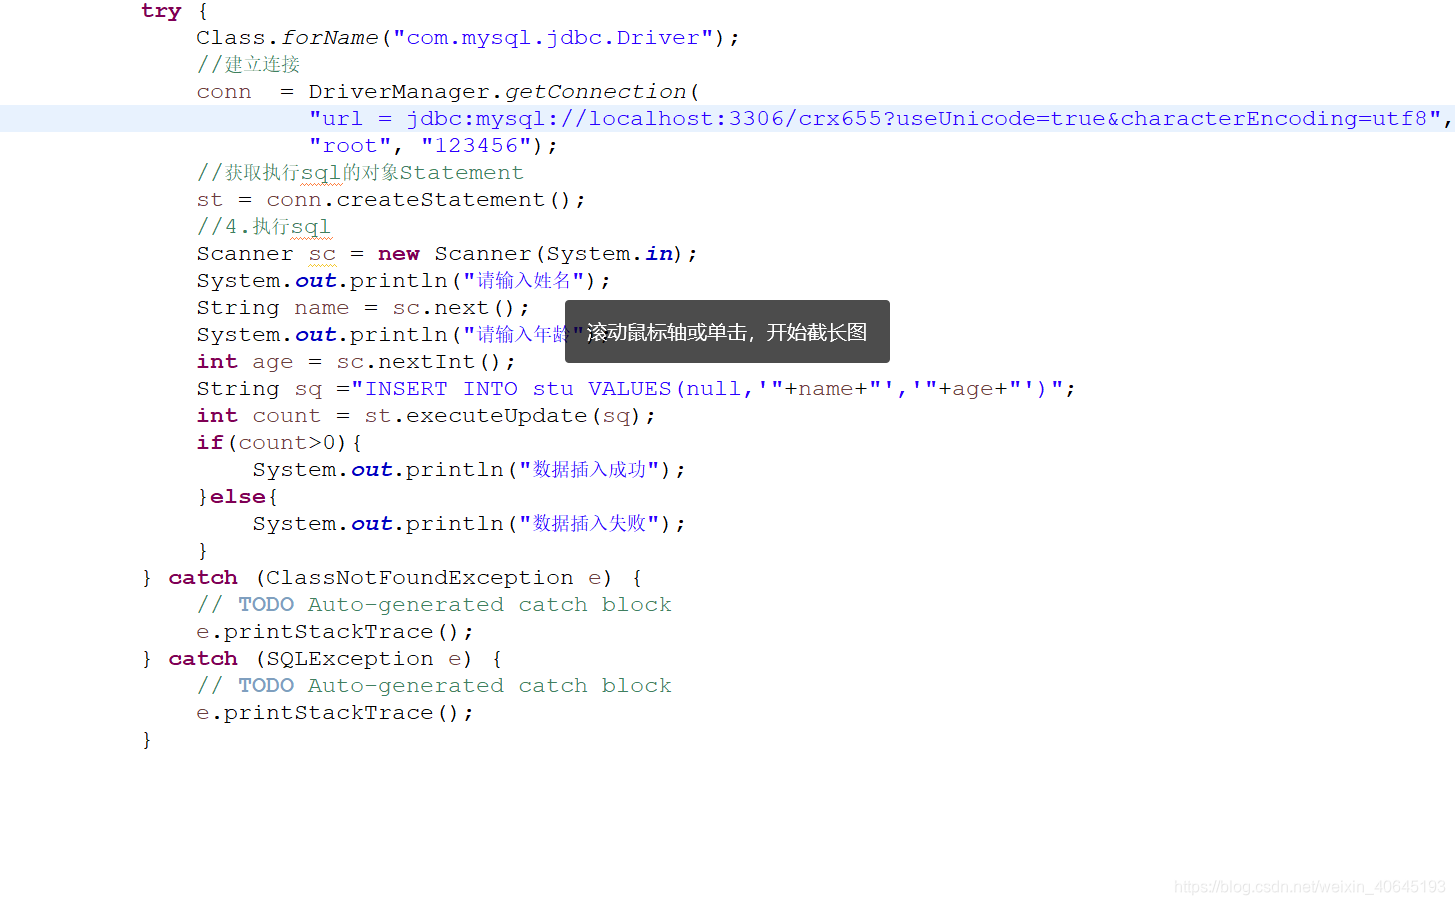The width and height of the screenshot is (1455, 905).
Task: Click the "st = conn.createStatement();" line
Action: (x=391, y=200)
